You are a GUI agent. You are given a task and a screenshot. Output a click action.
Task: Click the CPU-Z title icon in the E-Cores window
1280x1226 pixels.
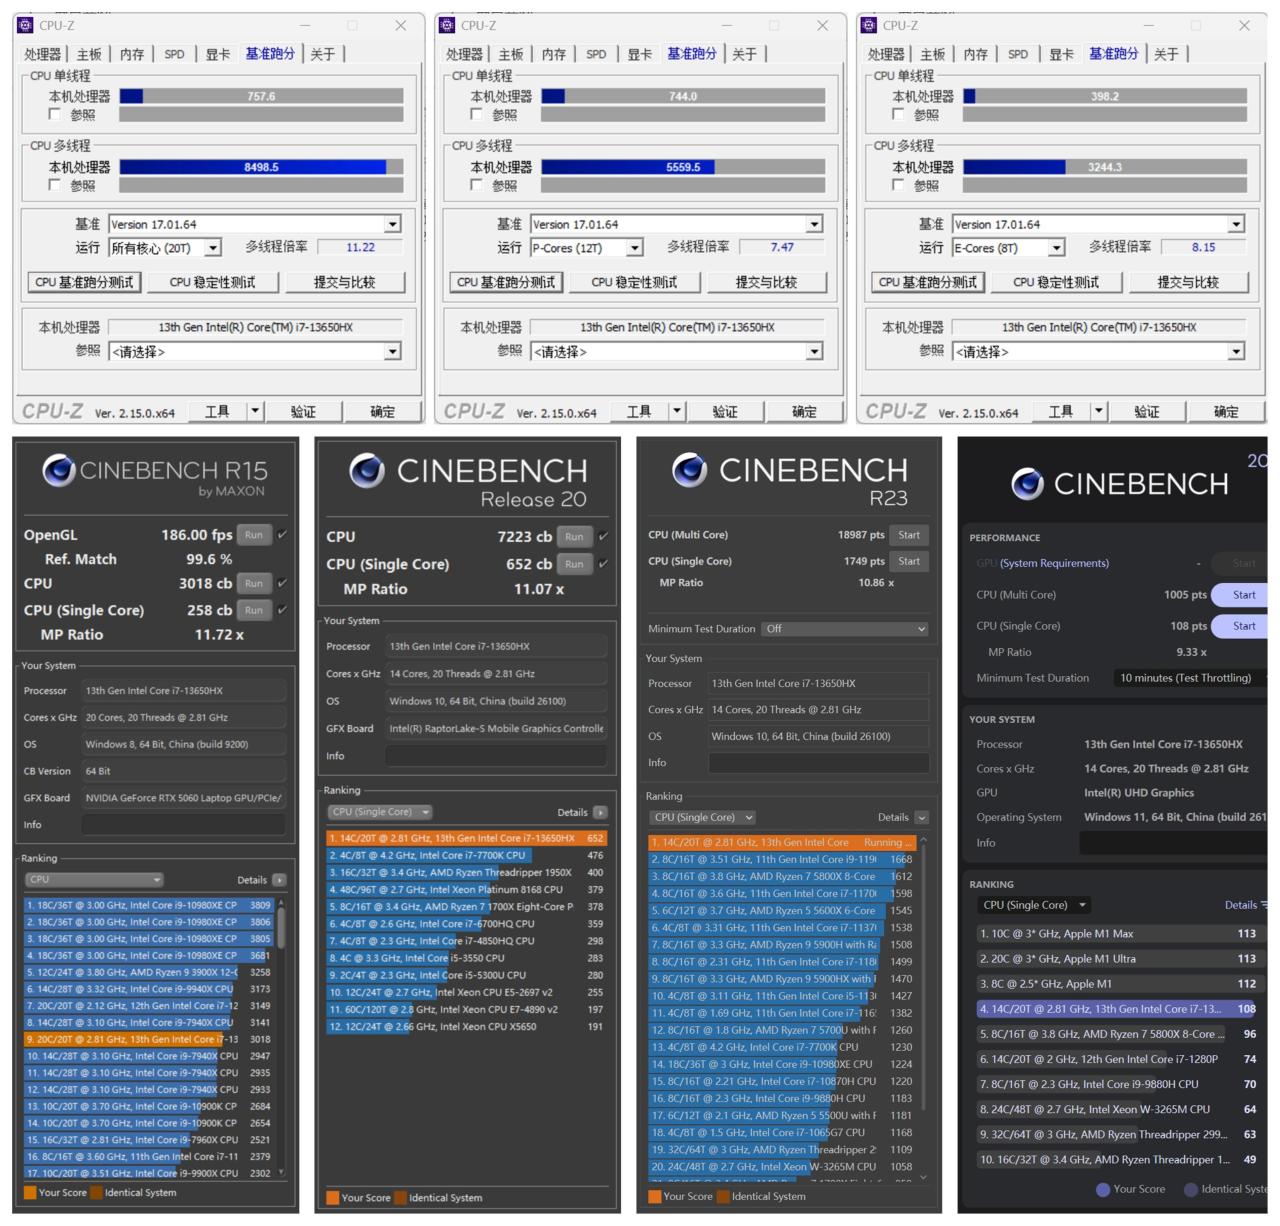point(869,26)
